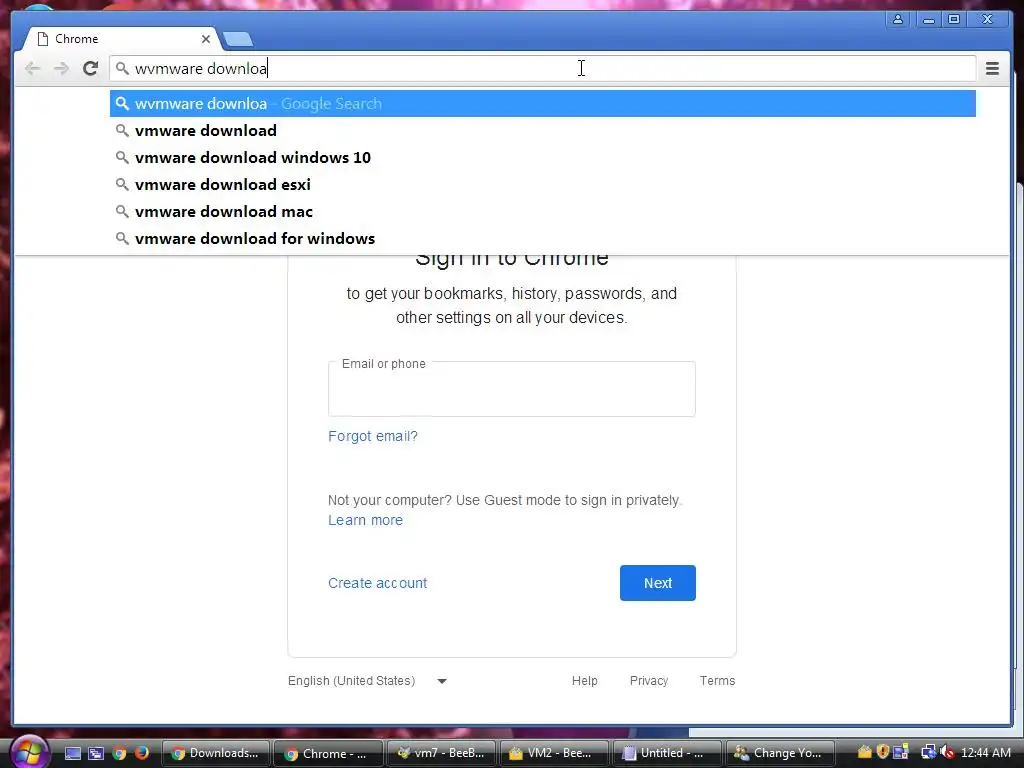Click Switch between windows quick launch icon
The width and height of the screenshot is (1024, 768).
point(96,753)
